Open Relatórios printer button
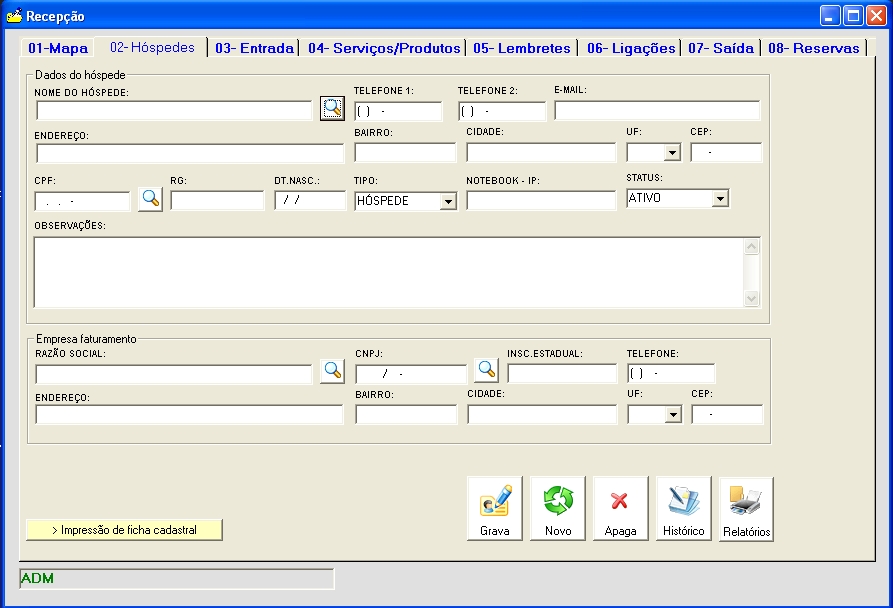Image resolution: width=893 pixels, height=608 pixels. point(746,509)
